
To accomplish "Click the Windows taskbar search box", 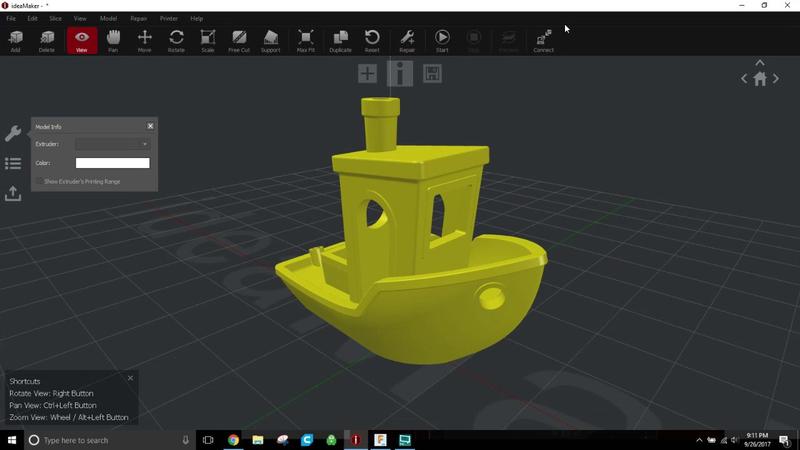I will 100,440.
